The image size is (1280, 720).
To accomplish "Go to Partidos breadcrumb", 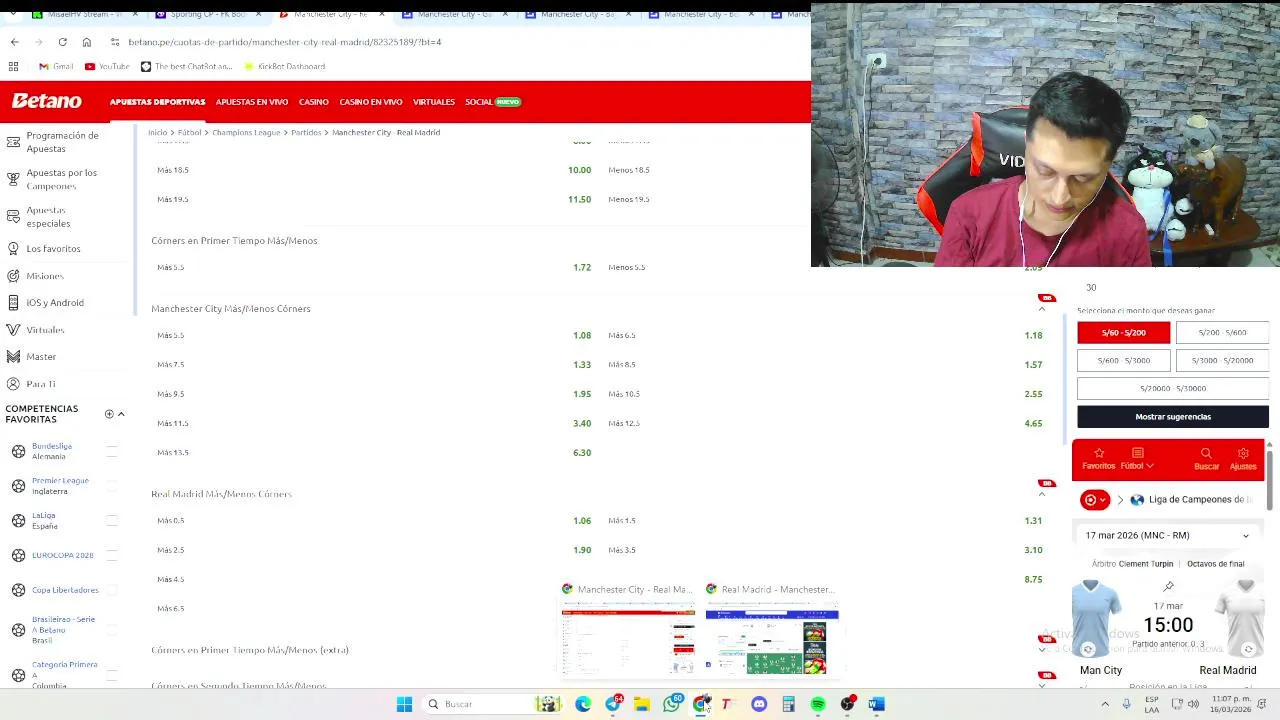I will pos(306,132).
